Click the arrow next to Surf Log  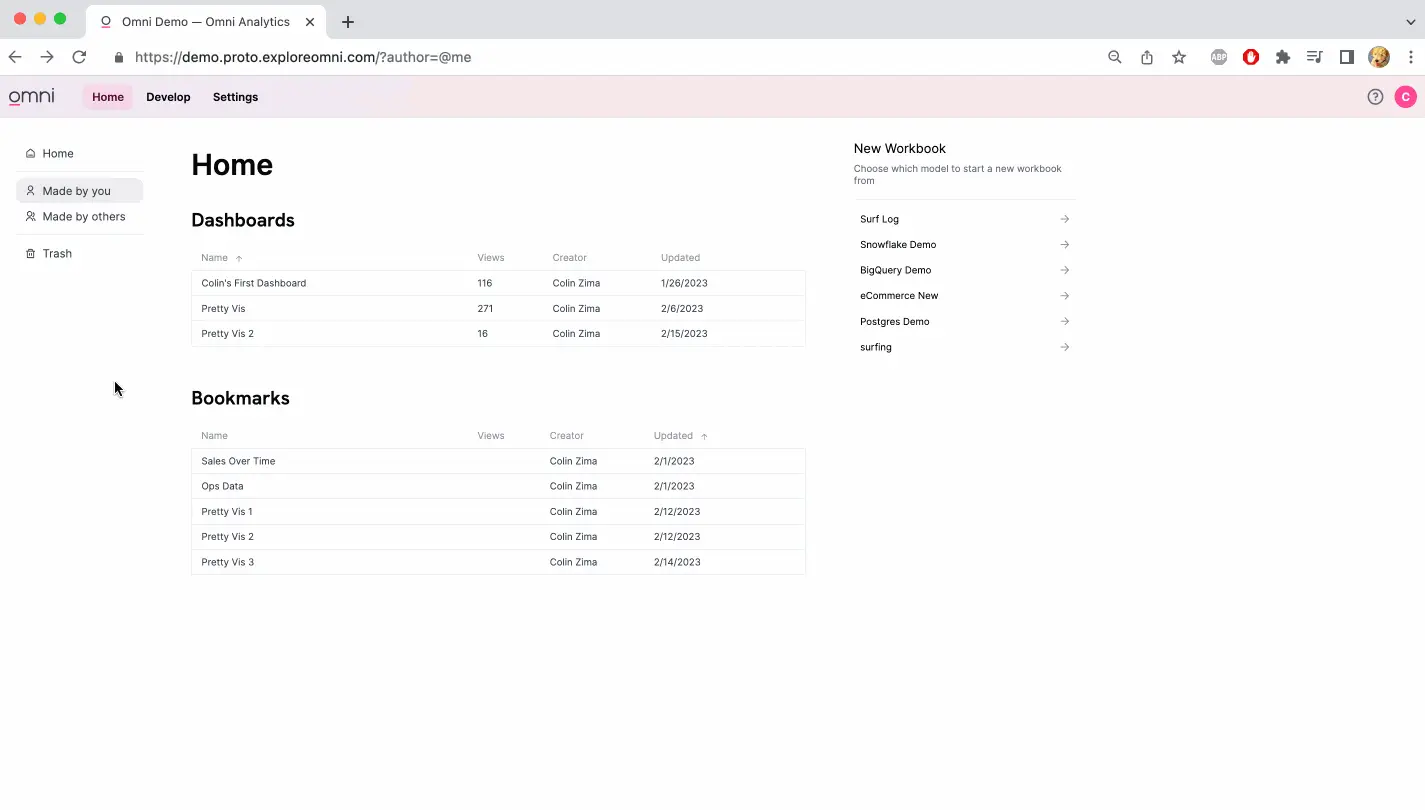click(1064, 219)
